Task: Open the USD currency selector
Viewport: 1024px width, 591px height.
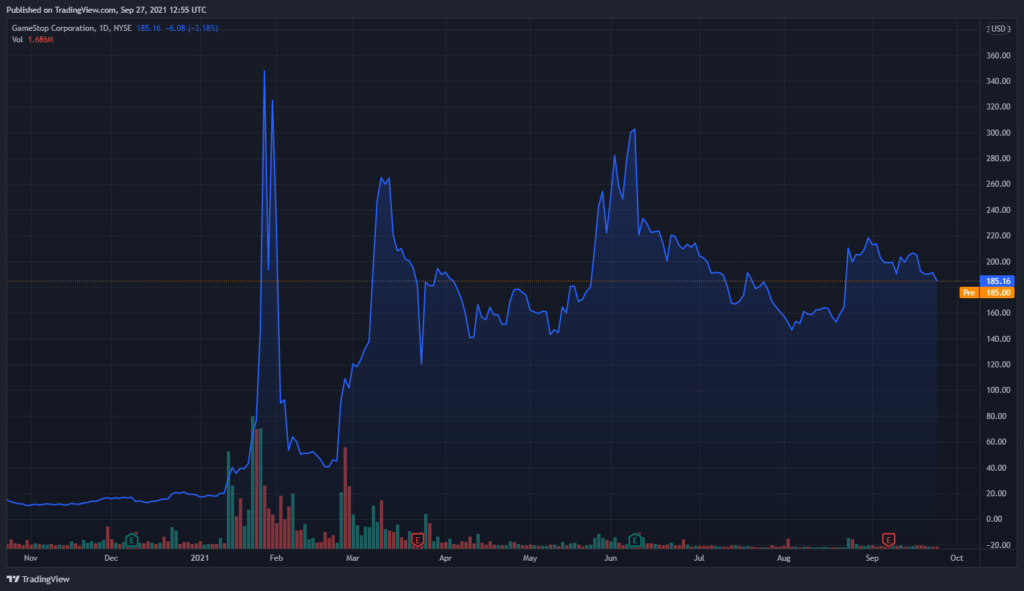Action: [x=999, y=29]
